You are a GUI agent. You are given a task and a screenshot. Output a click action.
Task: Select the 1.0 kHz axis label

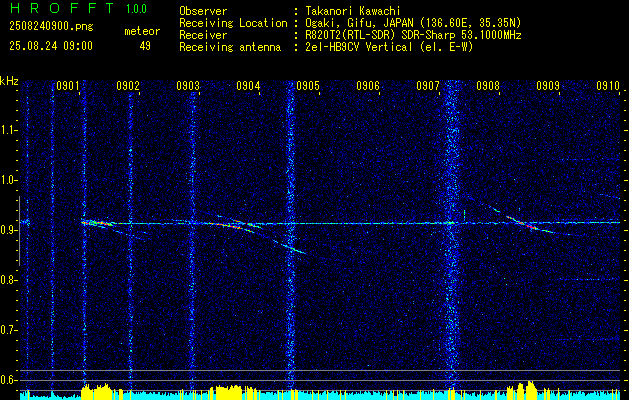point(9,180)
